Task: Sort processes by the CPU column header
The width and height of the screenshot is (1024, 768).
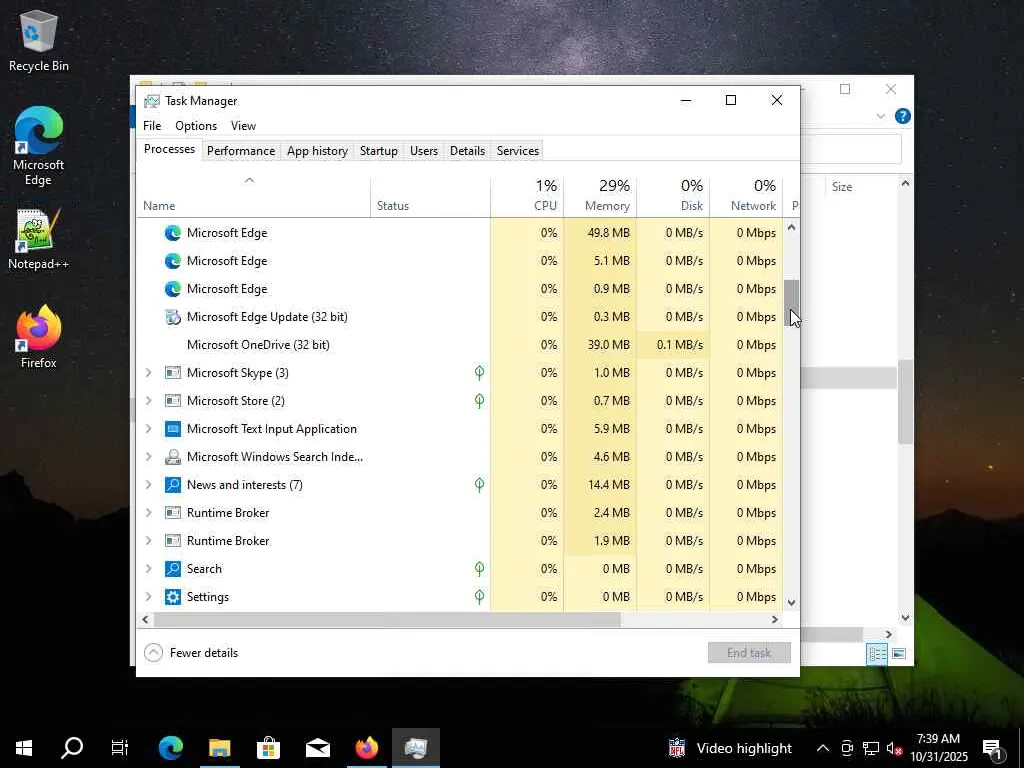Action: (527, 195)
